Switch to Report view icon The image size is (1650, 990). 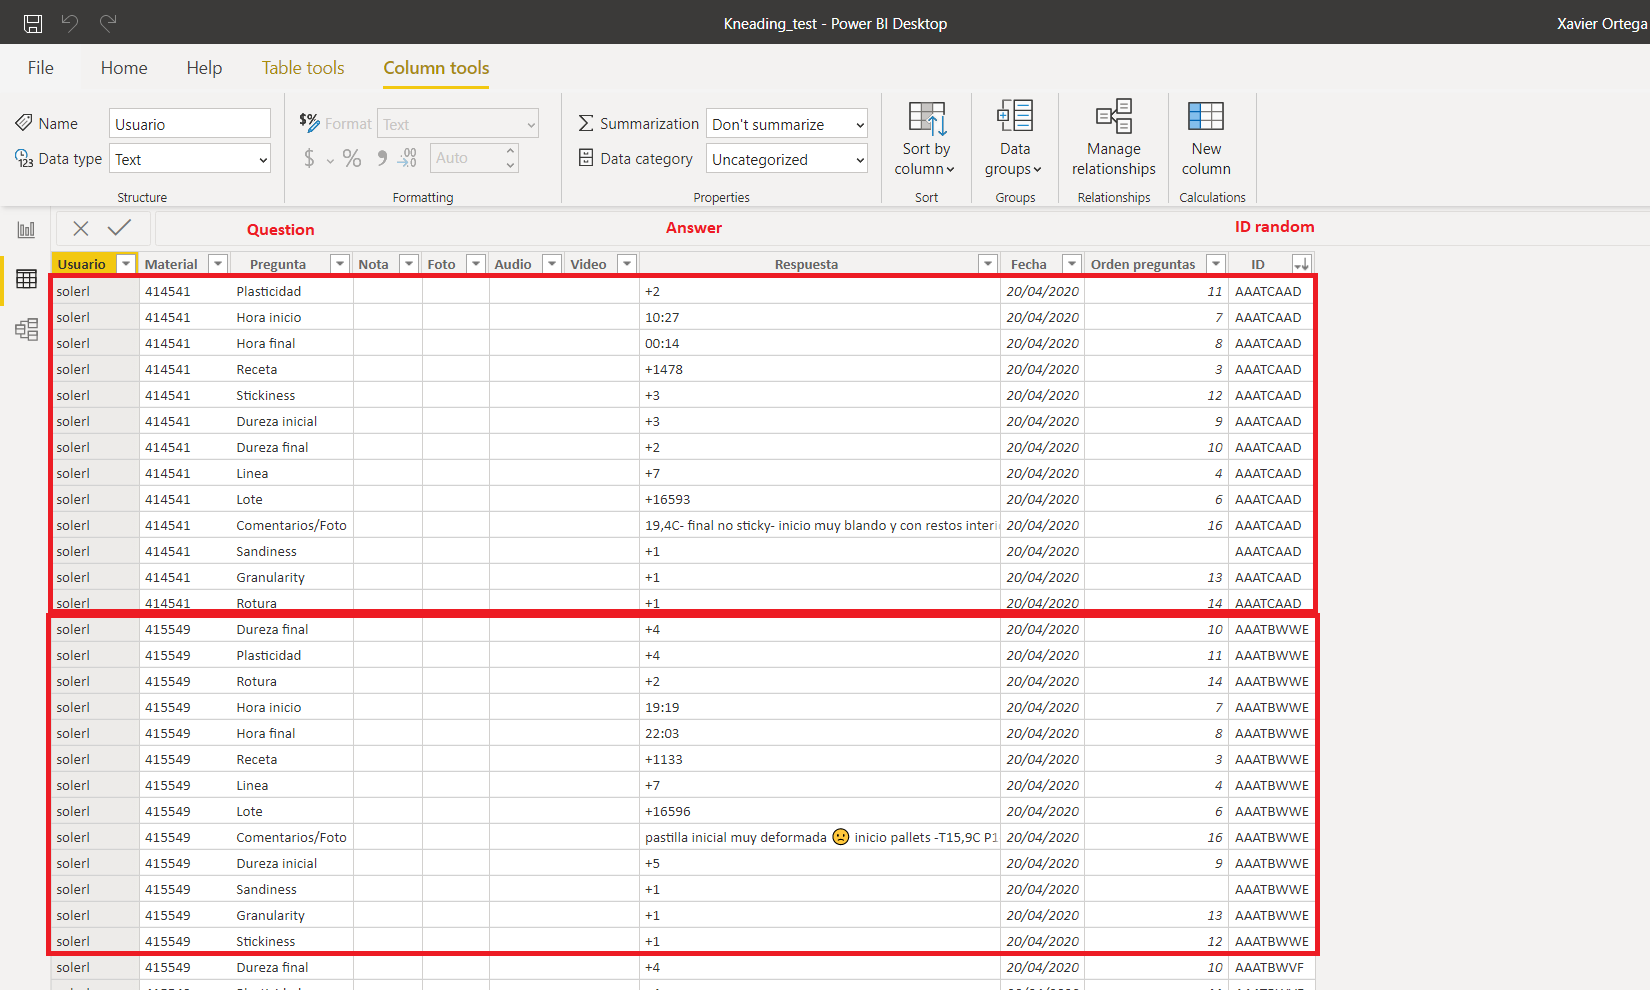[26, 230]
